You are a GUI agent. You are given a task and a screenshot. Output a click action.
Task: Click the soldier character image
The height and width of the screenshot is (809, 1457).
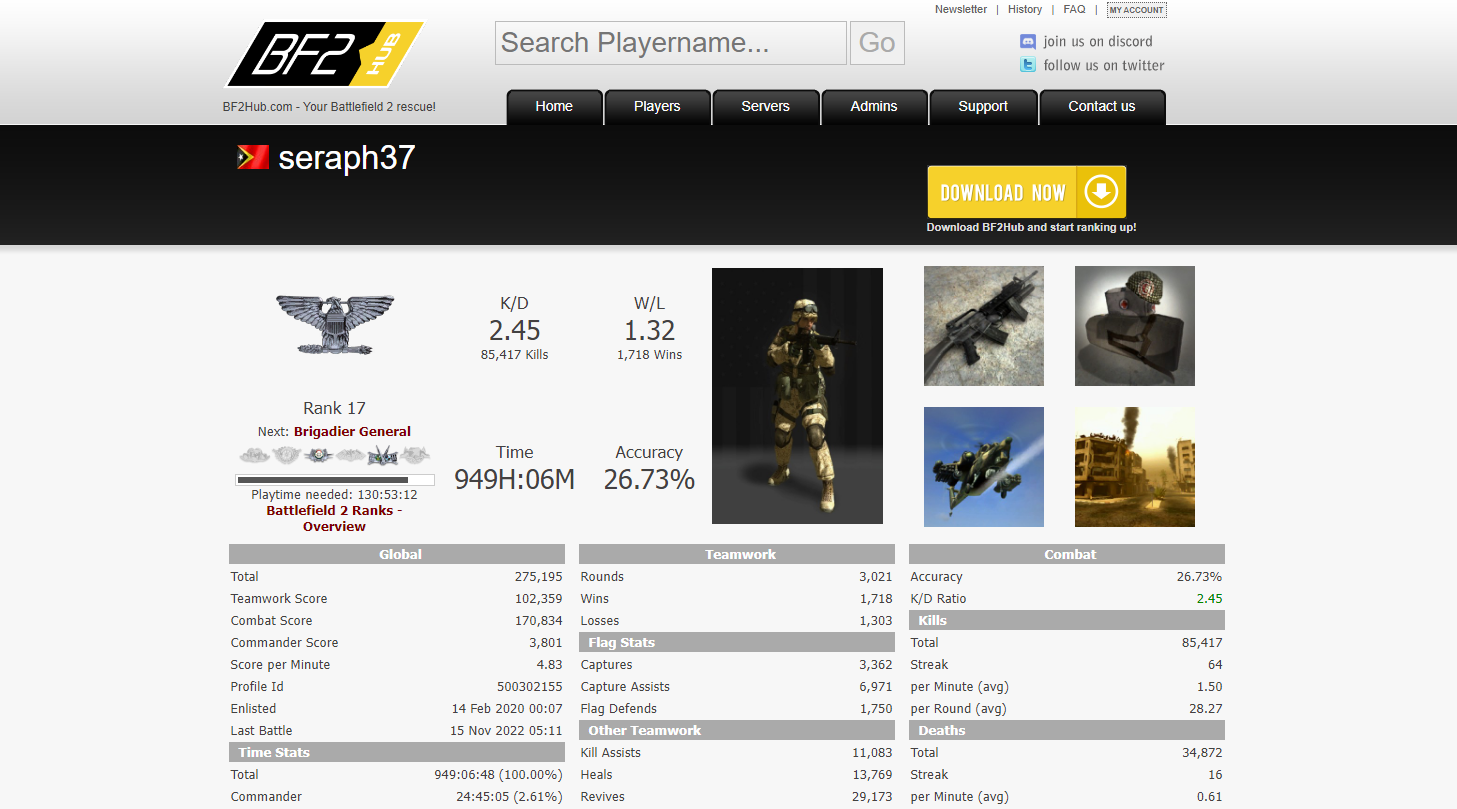click(797, 396)
